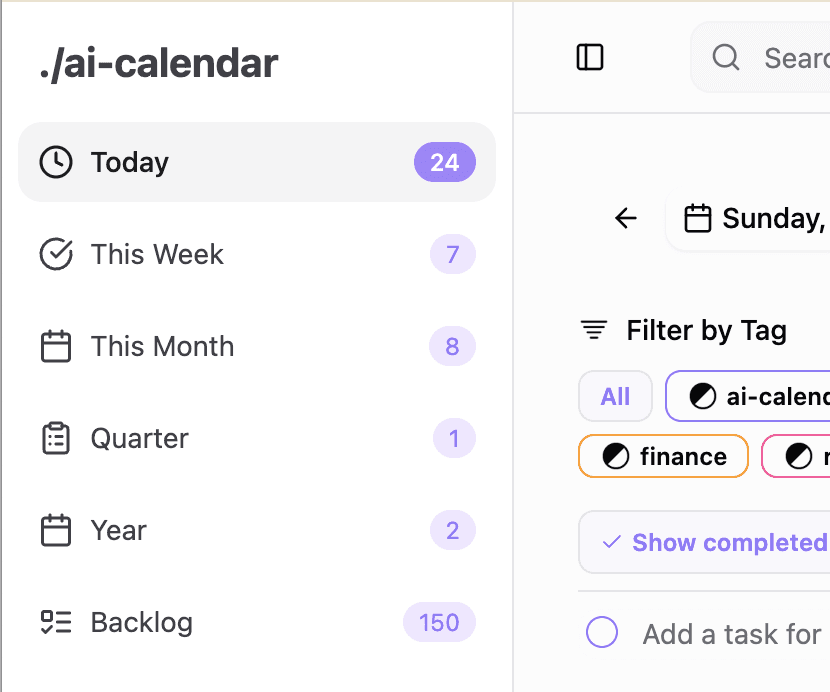Toggle the ai-calendar tag filter
Screen dimensions: 830x692
click(x=748, y=397)
